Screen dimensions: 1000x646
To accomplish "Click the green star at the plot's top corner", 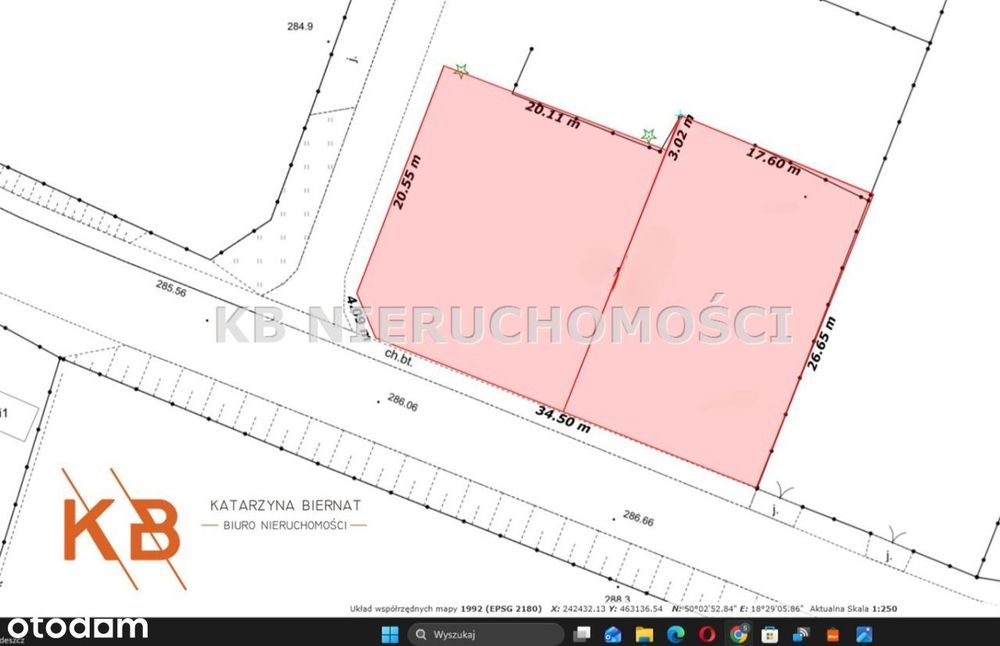I will [x=461, y=71].
